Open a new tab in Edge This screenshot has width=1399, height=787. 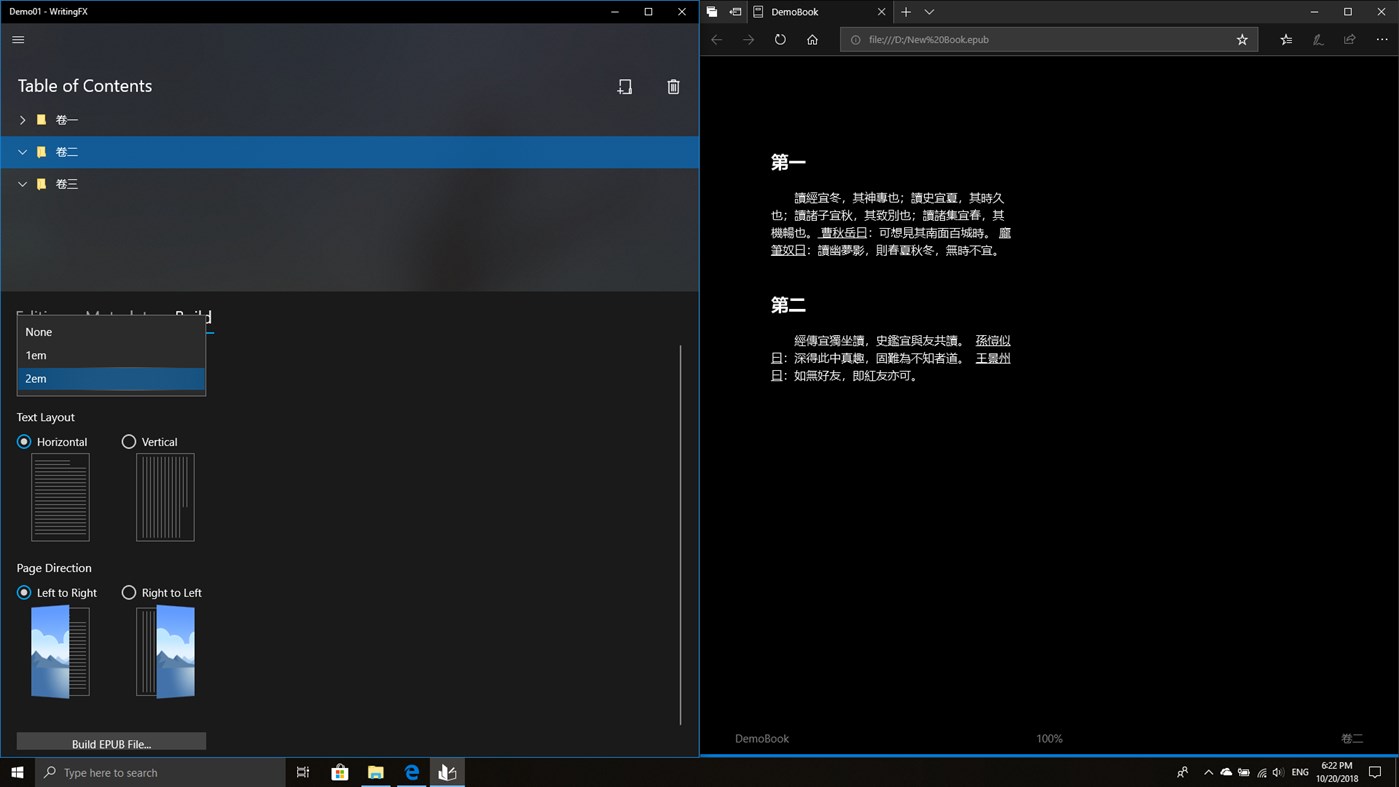point(905,12)
